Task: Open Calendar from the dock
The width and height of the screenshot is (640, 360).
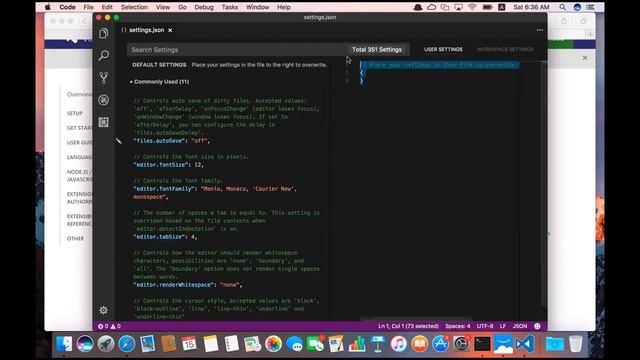Action: (x=189, y=344)
